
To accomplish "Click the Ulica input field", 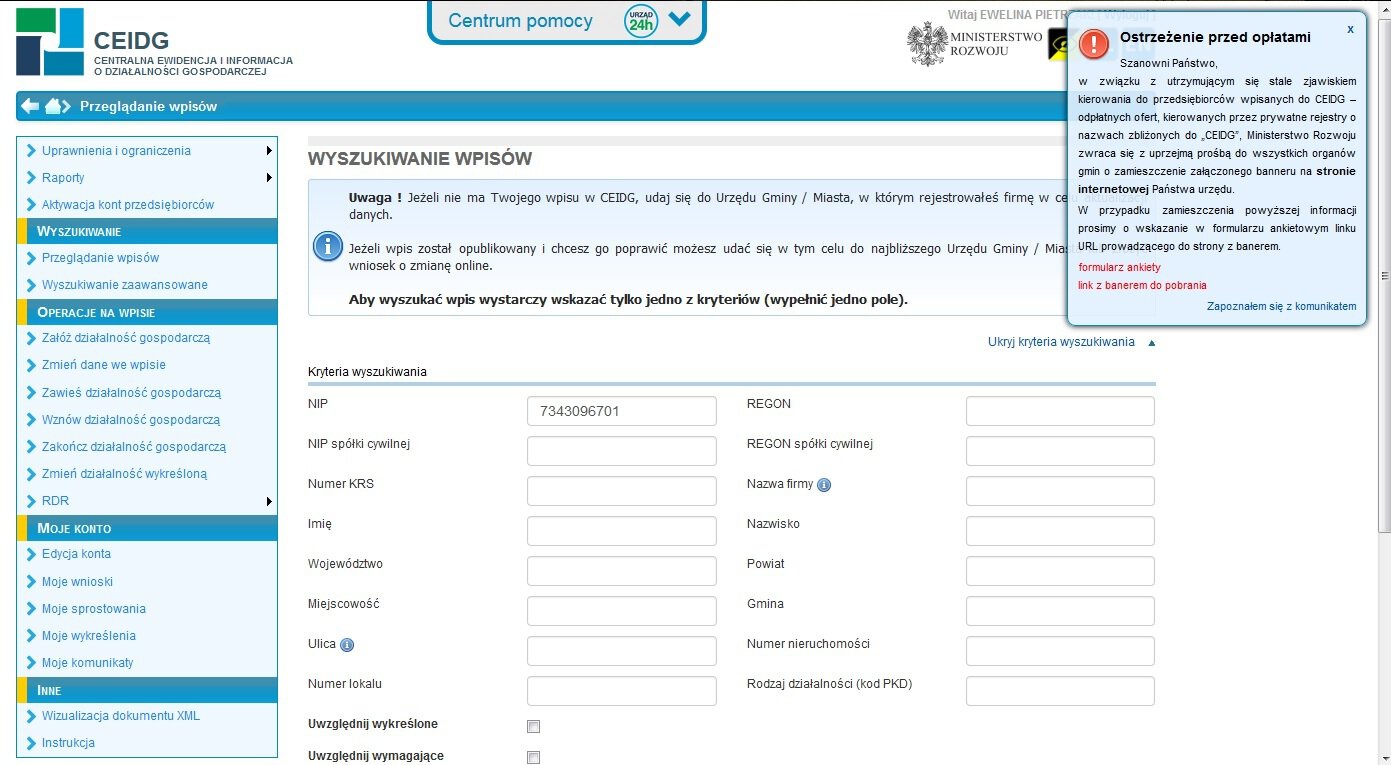I will (x=622, y=651).
